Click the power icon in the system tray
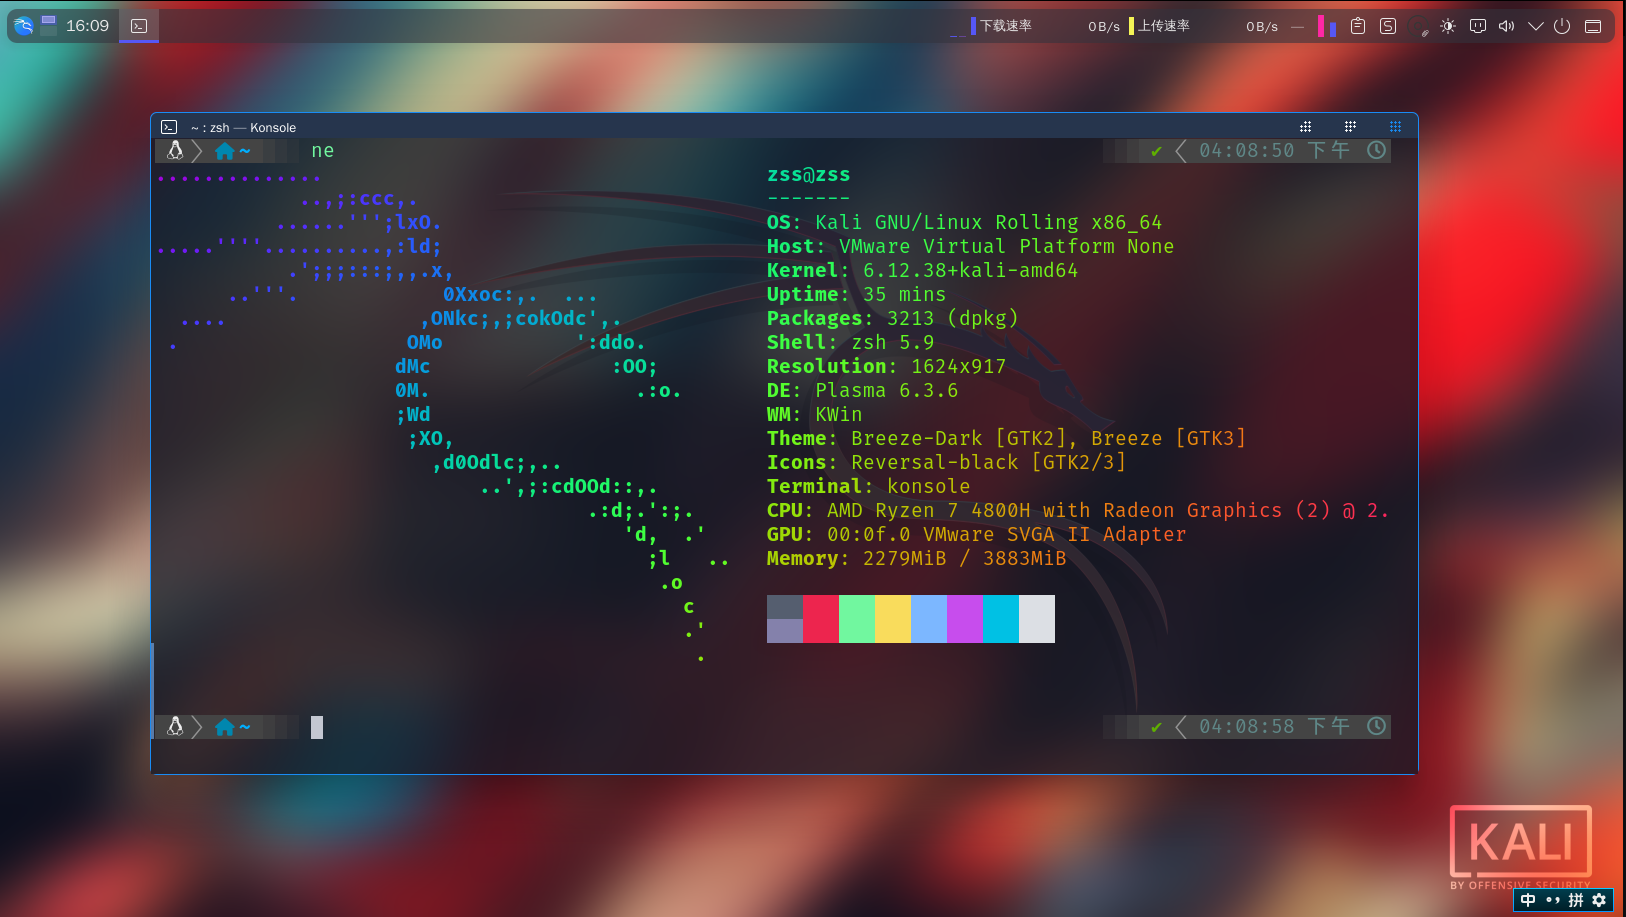1626x917 pixels. click(x=1561, y=26)
